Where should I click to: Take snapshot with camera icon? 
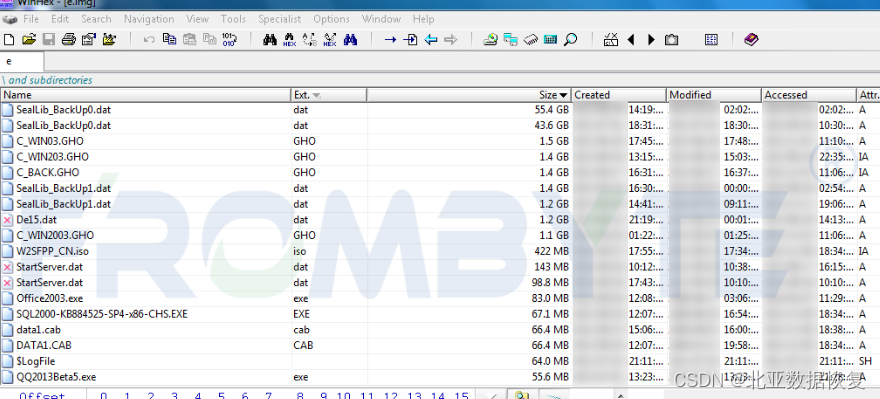pyautogui.click(x=671, y=40)
